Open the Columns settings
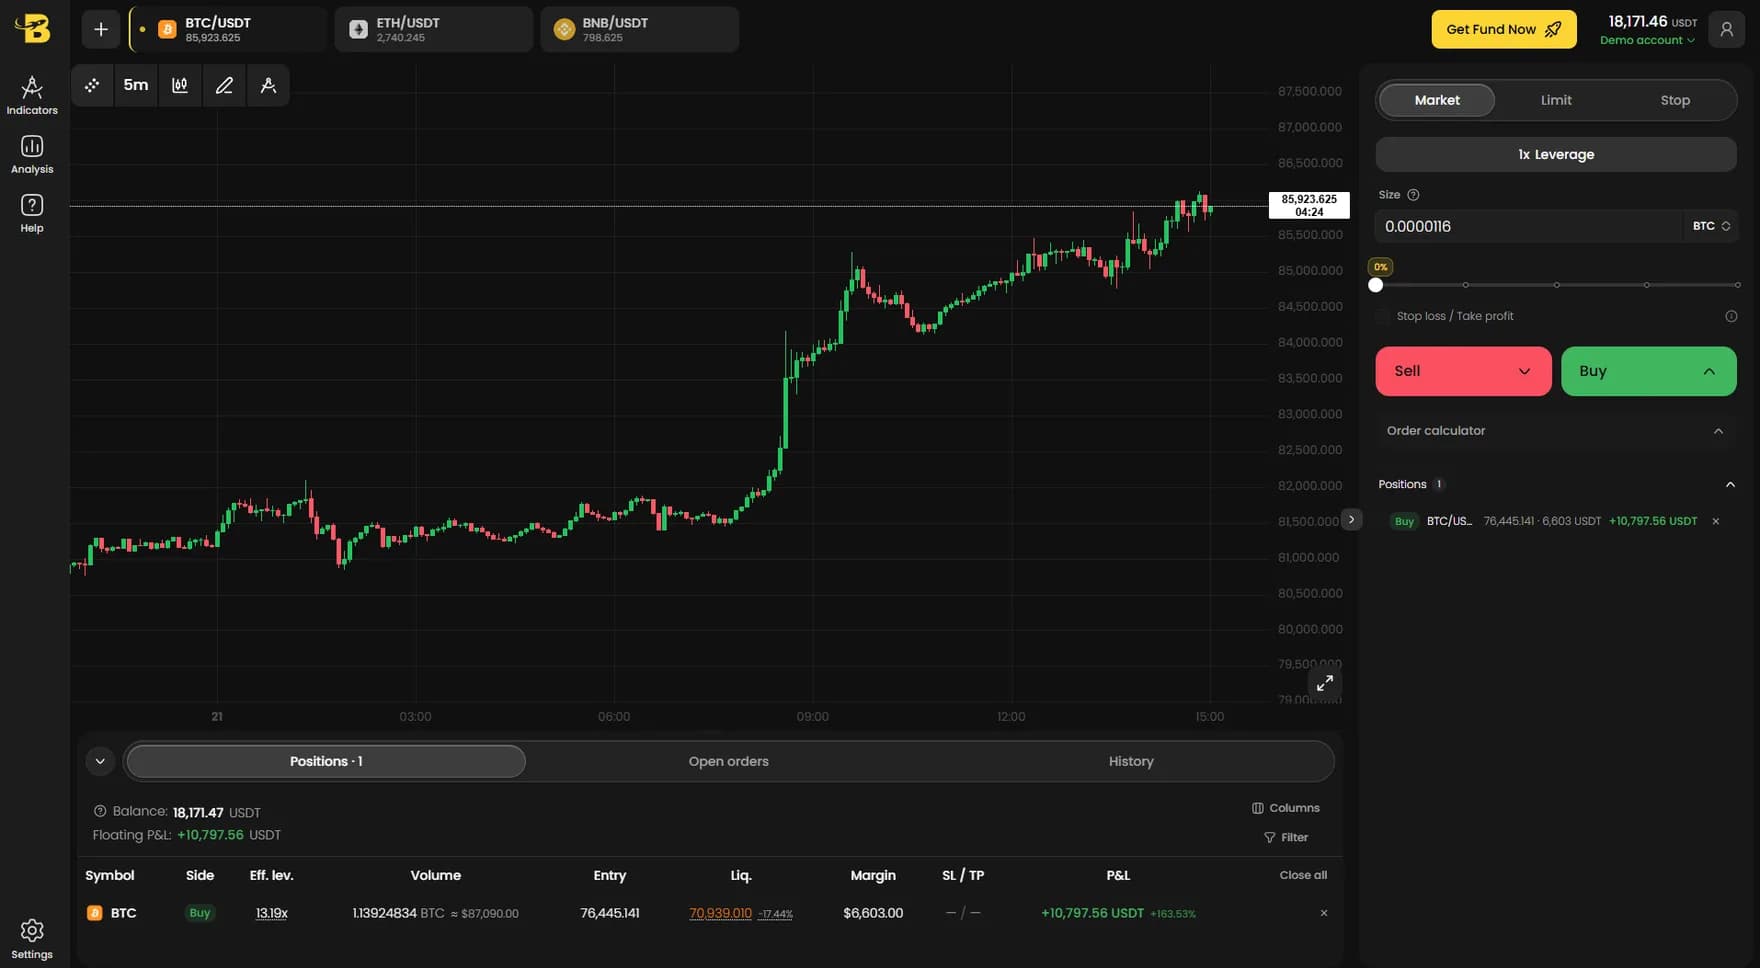The height and width of the screenshot is (968, 1760). coord(1286,808)
